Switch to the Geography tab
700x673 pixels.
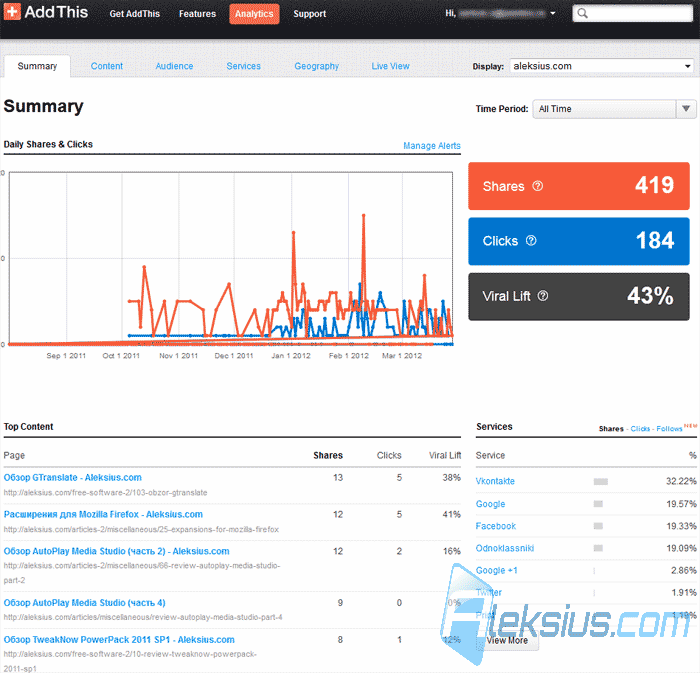[x=317, y=66]
